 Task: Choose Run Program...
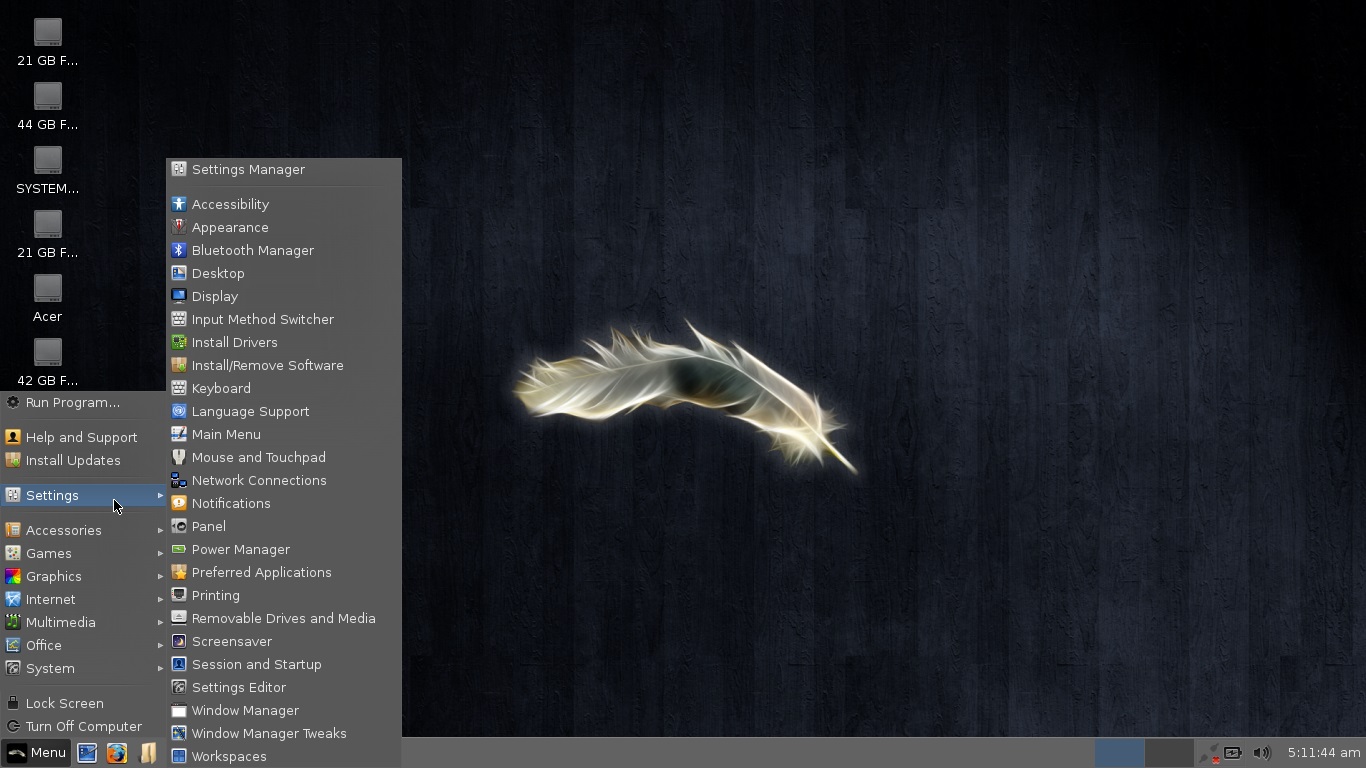pyautogui.click(x=83, y=402)
